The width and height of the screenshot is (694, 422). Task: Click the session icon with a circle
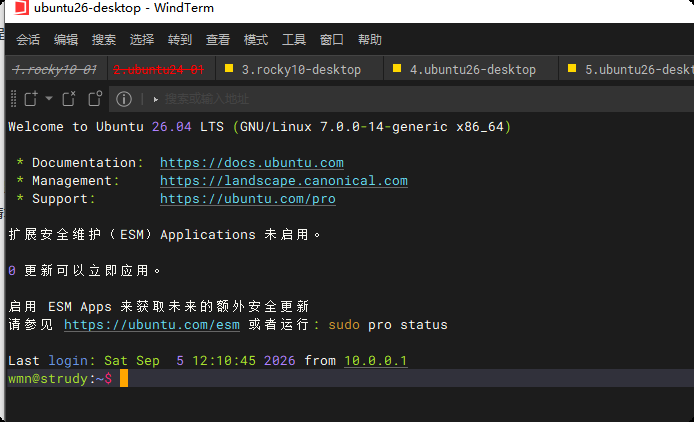point(95,98)
